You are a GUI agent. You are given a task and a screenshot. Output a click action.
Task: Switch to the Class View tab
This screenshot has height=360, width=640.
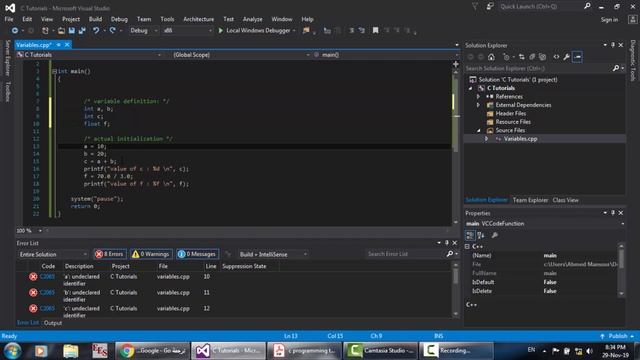coord(565,200)
